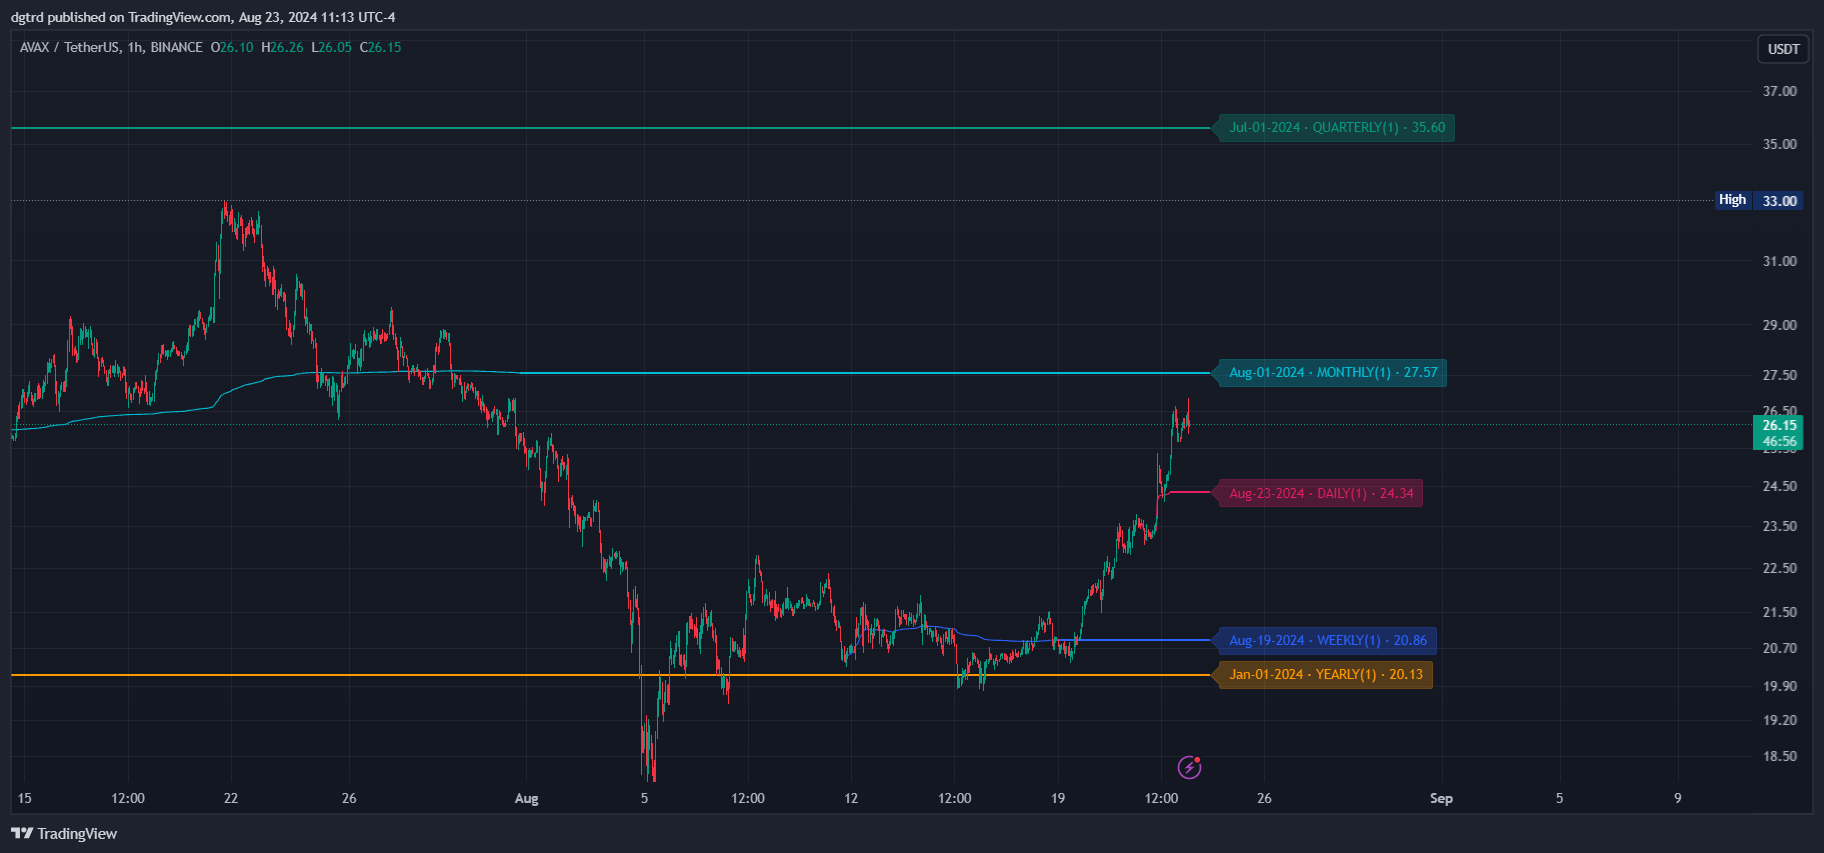This screenshot has width=1824, height=853.
Task: Click the 31.00 price axis label
Action: [x=1780, y=261]
